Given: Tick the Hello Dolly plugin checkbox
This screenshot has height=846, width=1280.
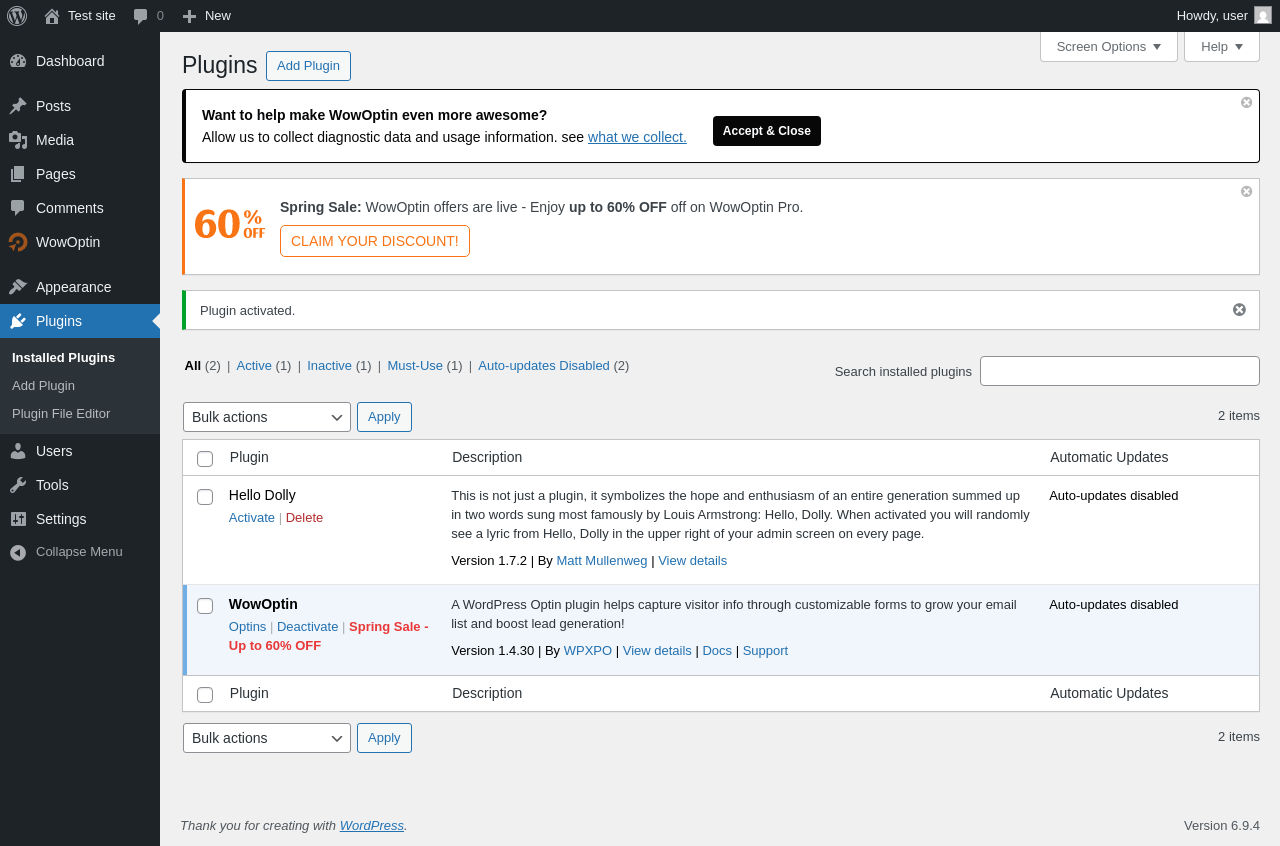Looking at the screenshot, I should pos(205,497).
